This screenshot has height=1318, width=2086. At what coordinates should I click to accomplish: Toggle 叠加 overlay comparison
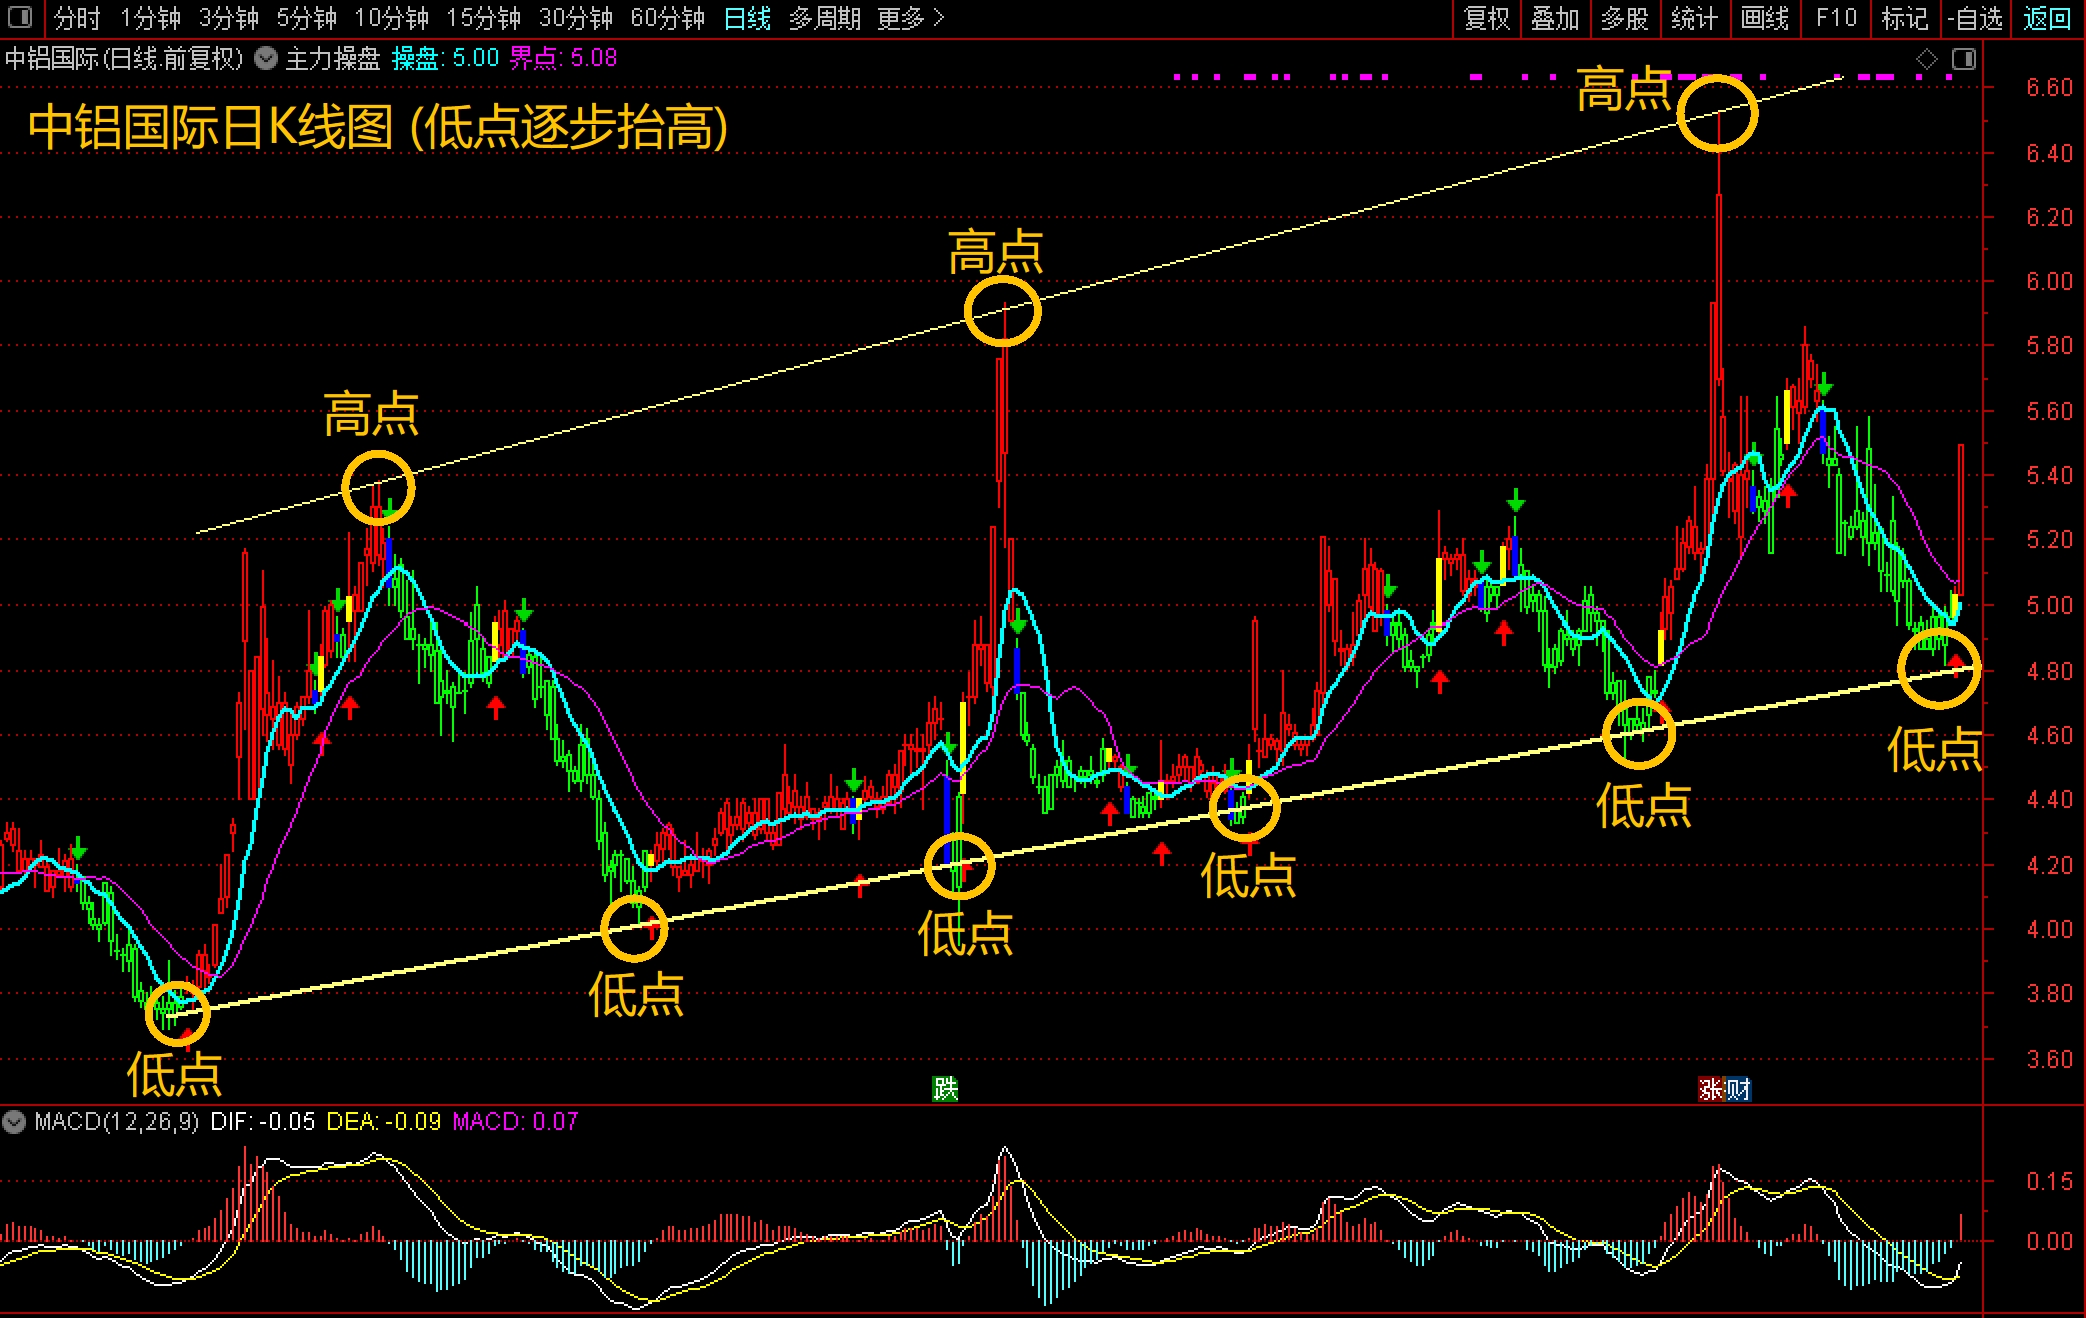1555,18
